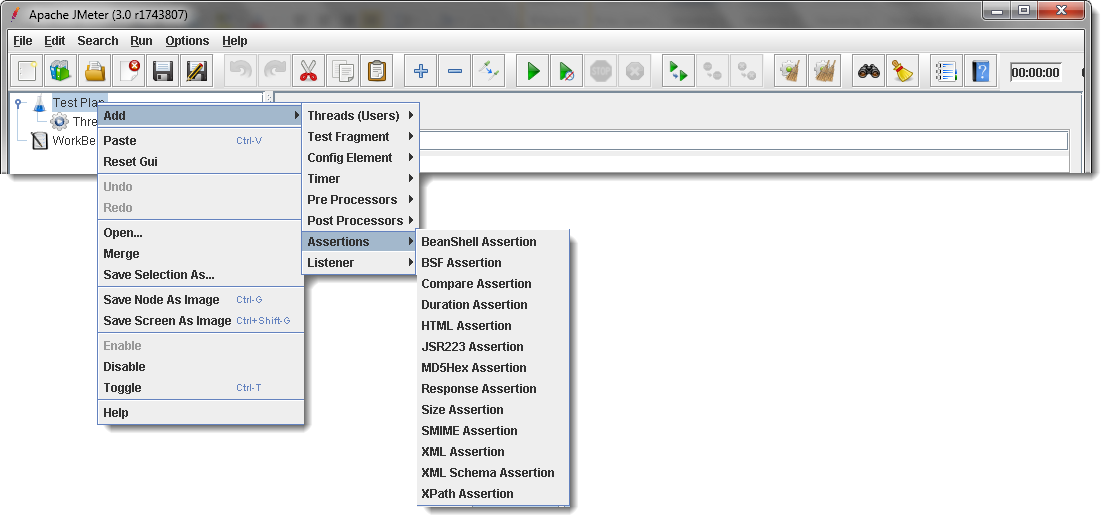1107x515 pixels.
Task: Open the Templates icon in toolbar
Action: 62,71
